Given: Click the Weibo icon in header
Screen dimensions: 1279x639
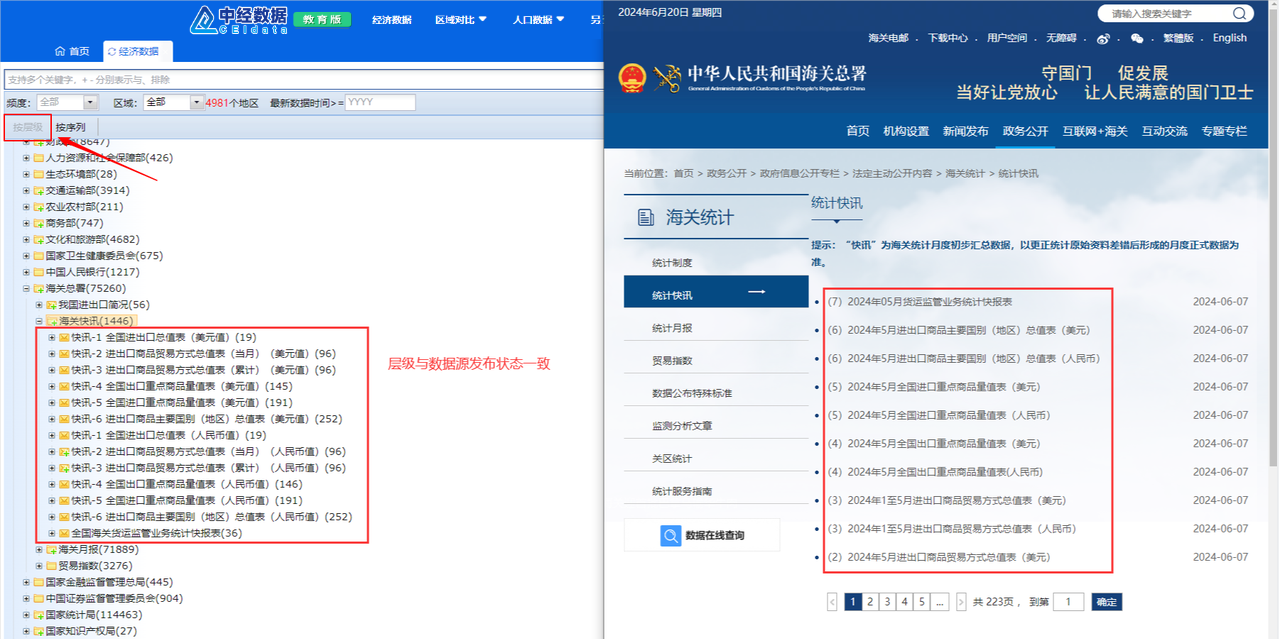Looking at the screenshot, I should pyautogui.click(x=1104, y=38).
